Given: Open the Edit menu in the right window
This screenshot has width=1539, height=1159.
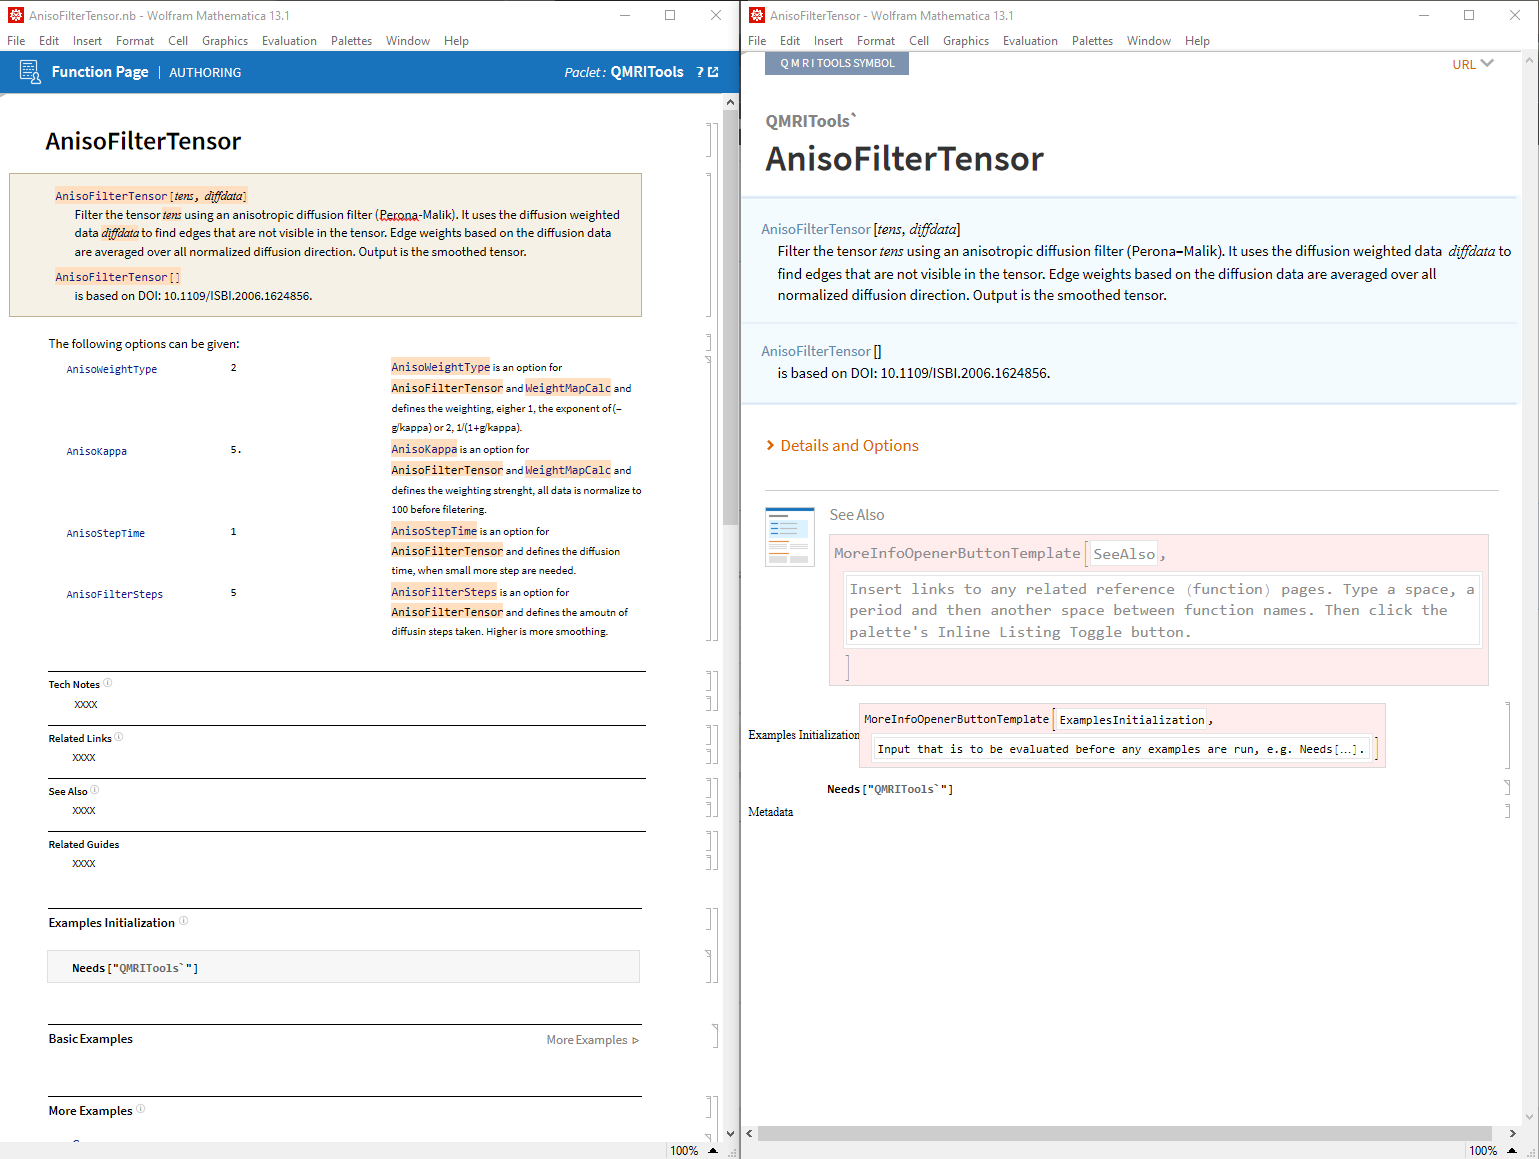Looking at the screenshot, I should click(x=790, y=41).
